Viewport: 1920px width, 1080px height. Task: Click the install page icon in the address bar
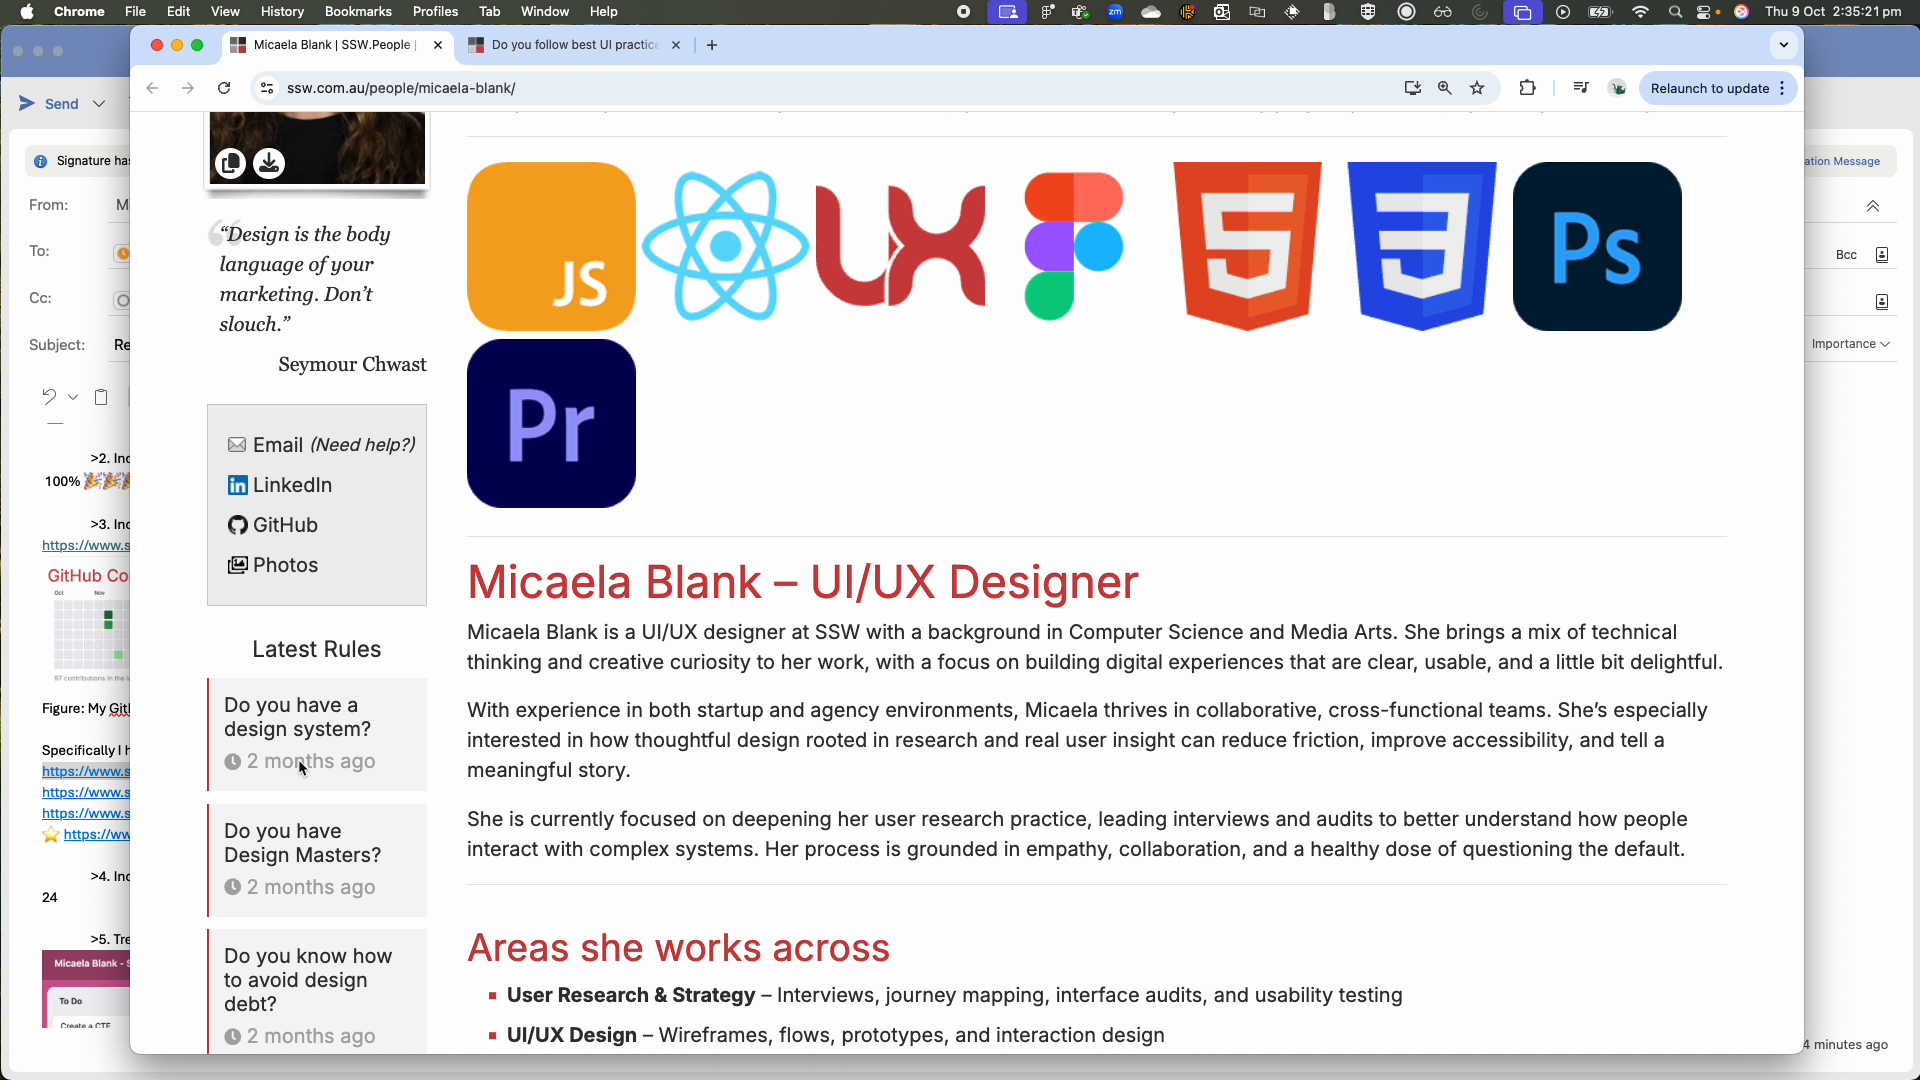coord(1411,88)
